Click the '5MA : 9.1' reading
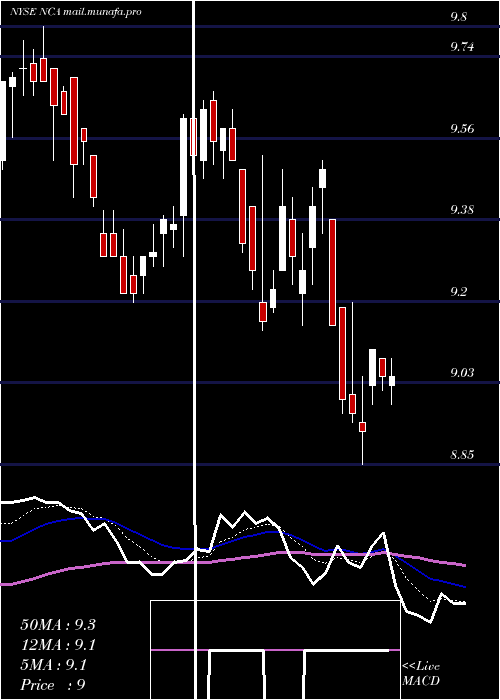500x700 pixels. click(54, 665)
